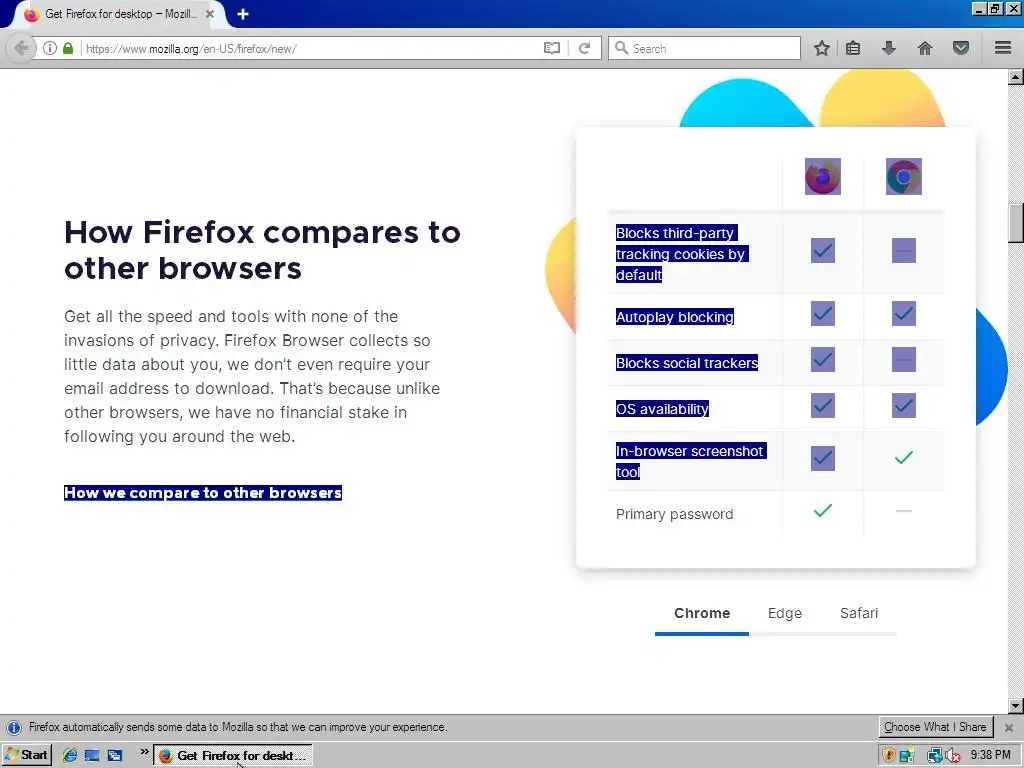The image size is (1024, 768).
Task: Open a new tab with plus button
Action: coord(243,14)
